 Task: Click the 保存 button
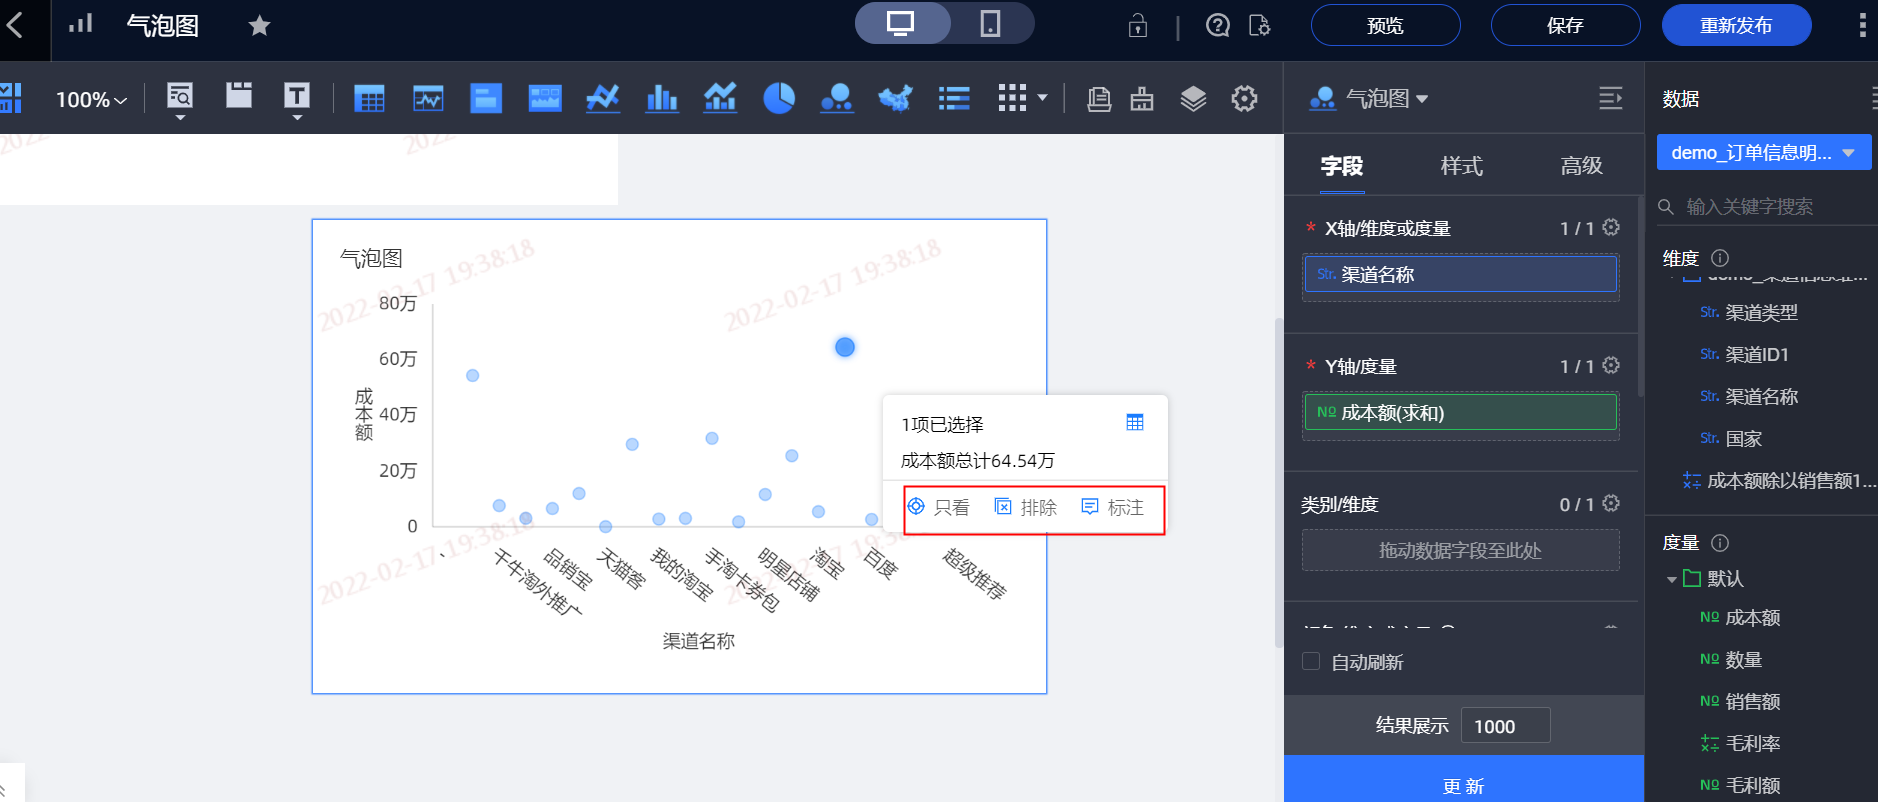pyautogui.click(x=1566, y=25)
